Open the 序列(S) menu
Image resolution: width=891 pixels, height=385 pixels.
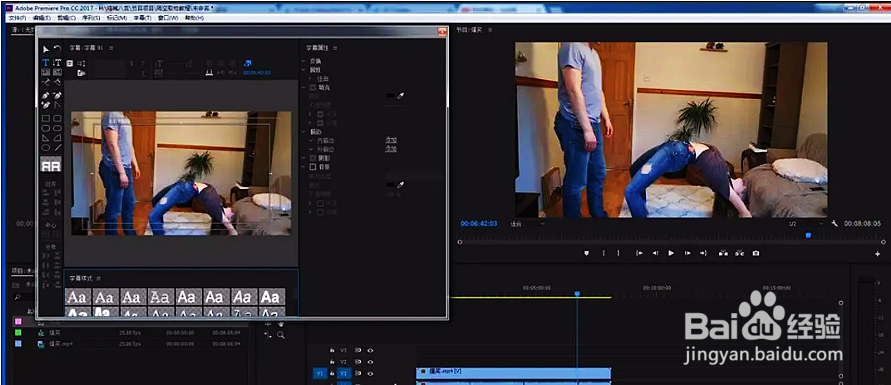pyautogui.click(x=91, y=18)
